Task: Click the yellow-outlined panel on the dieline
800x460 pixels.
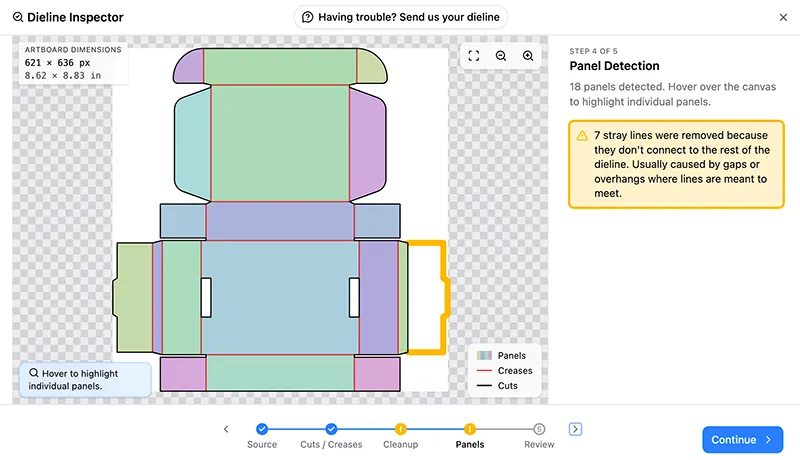Action: (x=428, y=297)
